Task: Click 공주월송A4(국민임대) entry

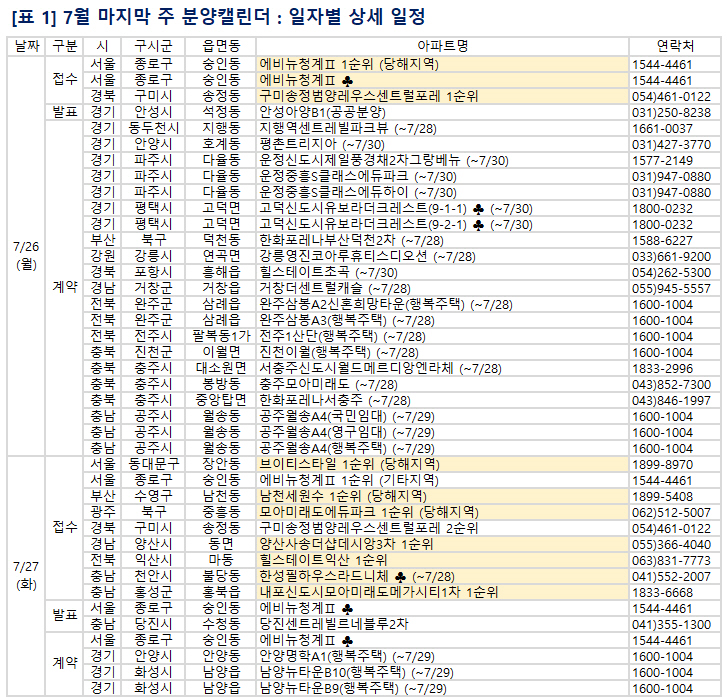Action: [x=347, y=416]
